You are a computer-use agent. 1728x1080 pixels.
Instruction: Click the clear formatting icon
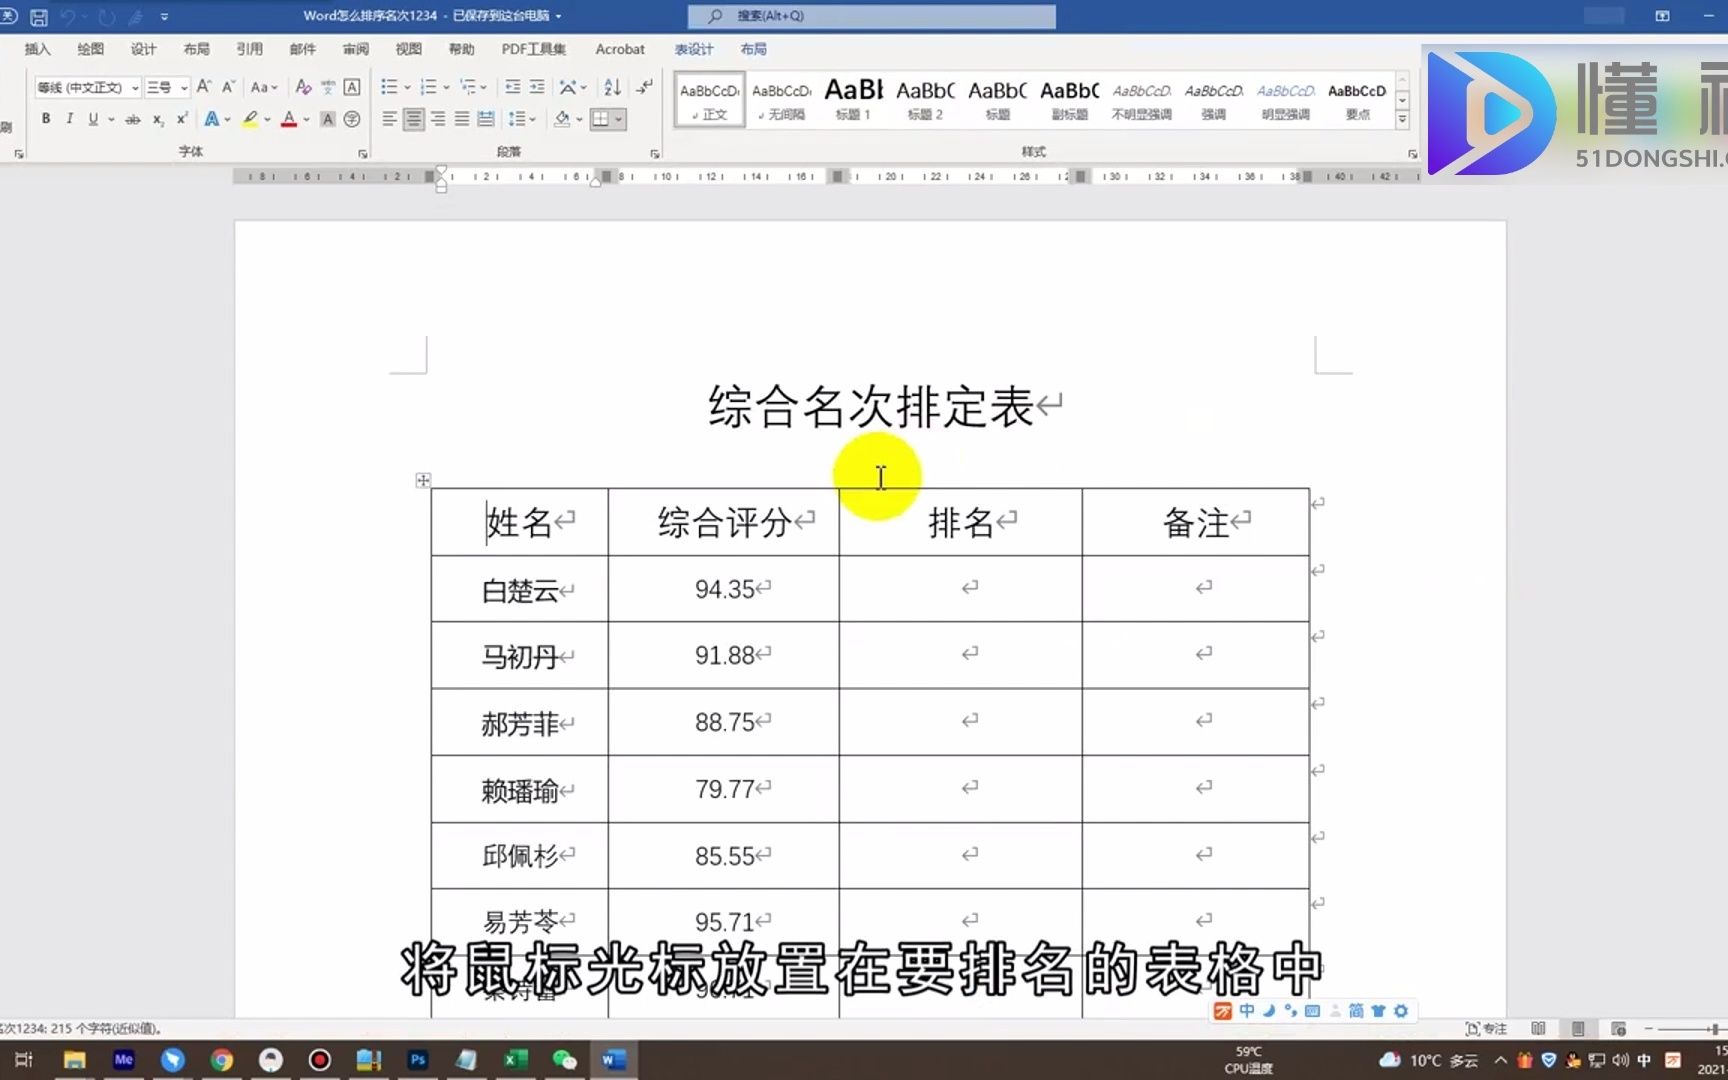[x=303, y=87]
